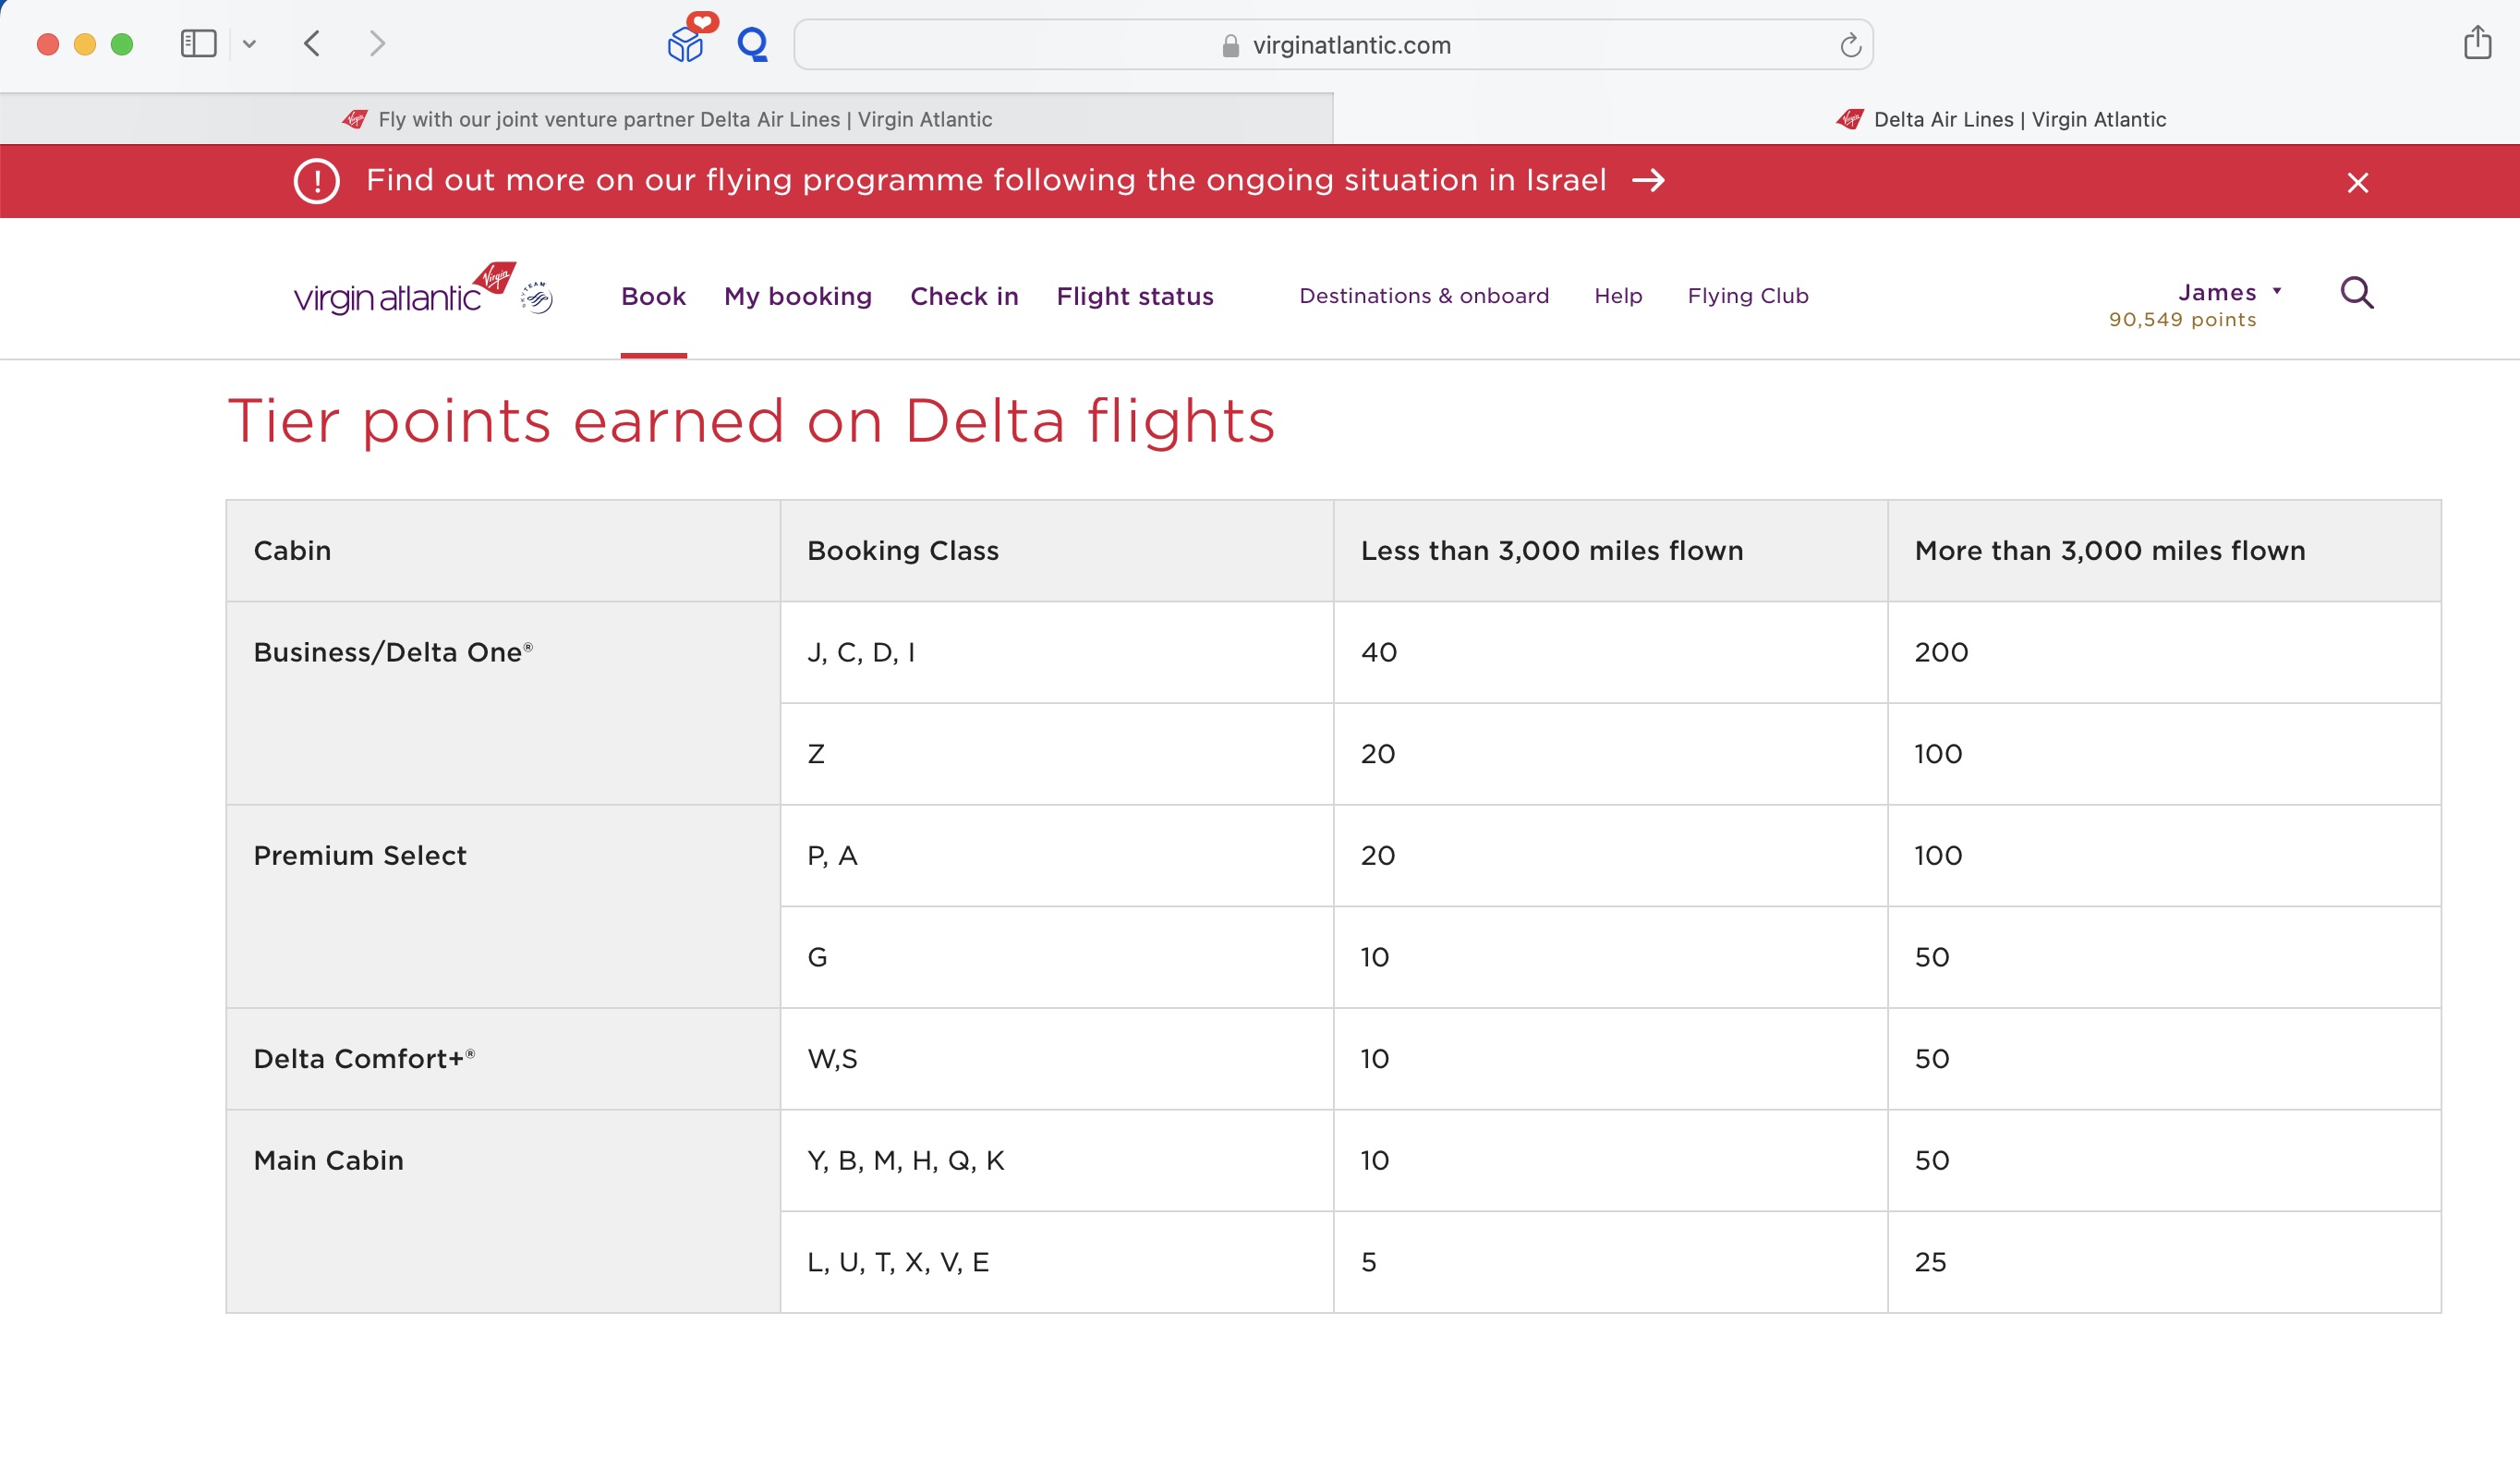Click the '40' tier points cell
This screenshot has height=1458, width=2520.
pyautogui.click(x=1610, y=652)
